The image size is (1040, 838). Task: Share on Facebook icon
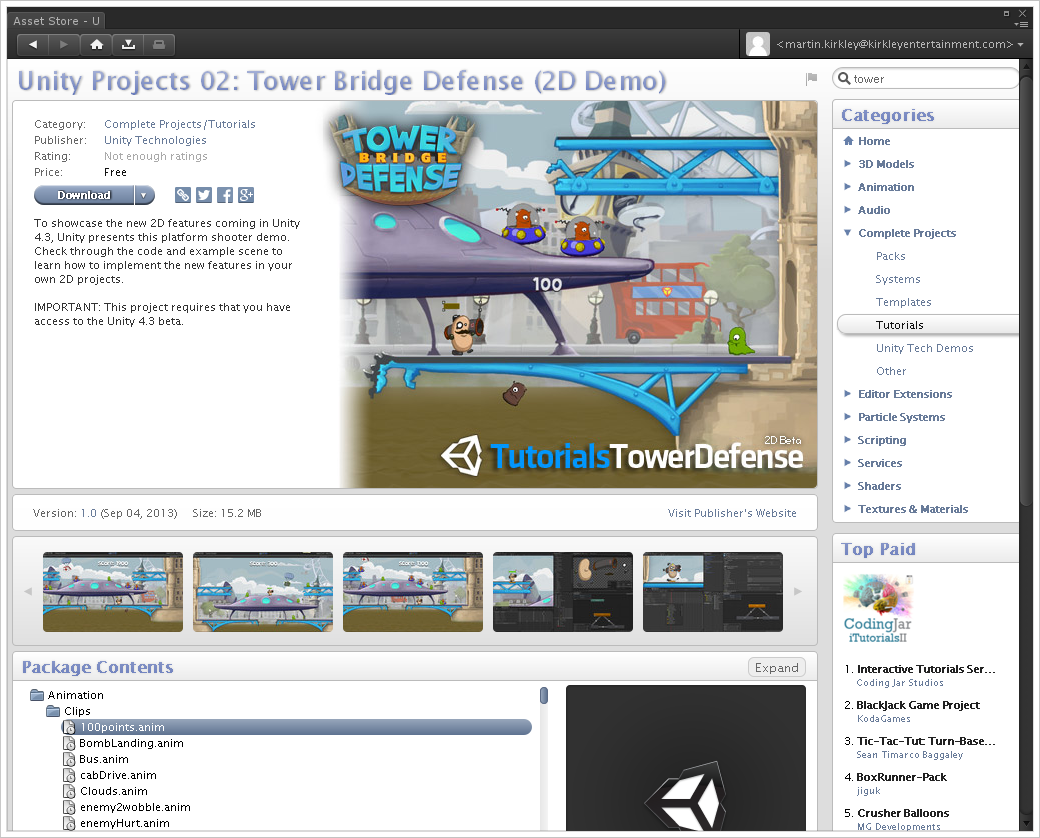[x=225, y=195]
